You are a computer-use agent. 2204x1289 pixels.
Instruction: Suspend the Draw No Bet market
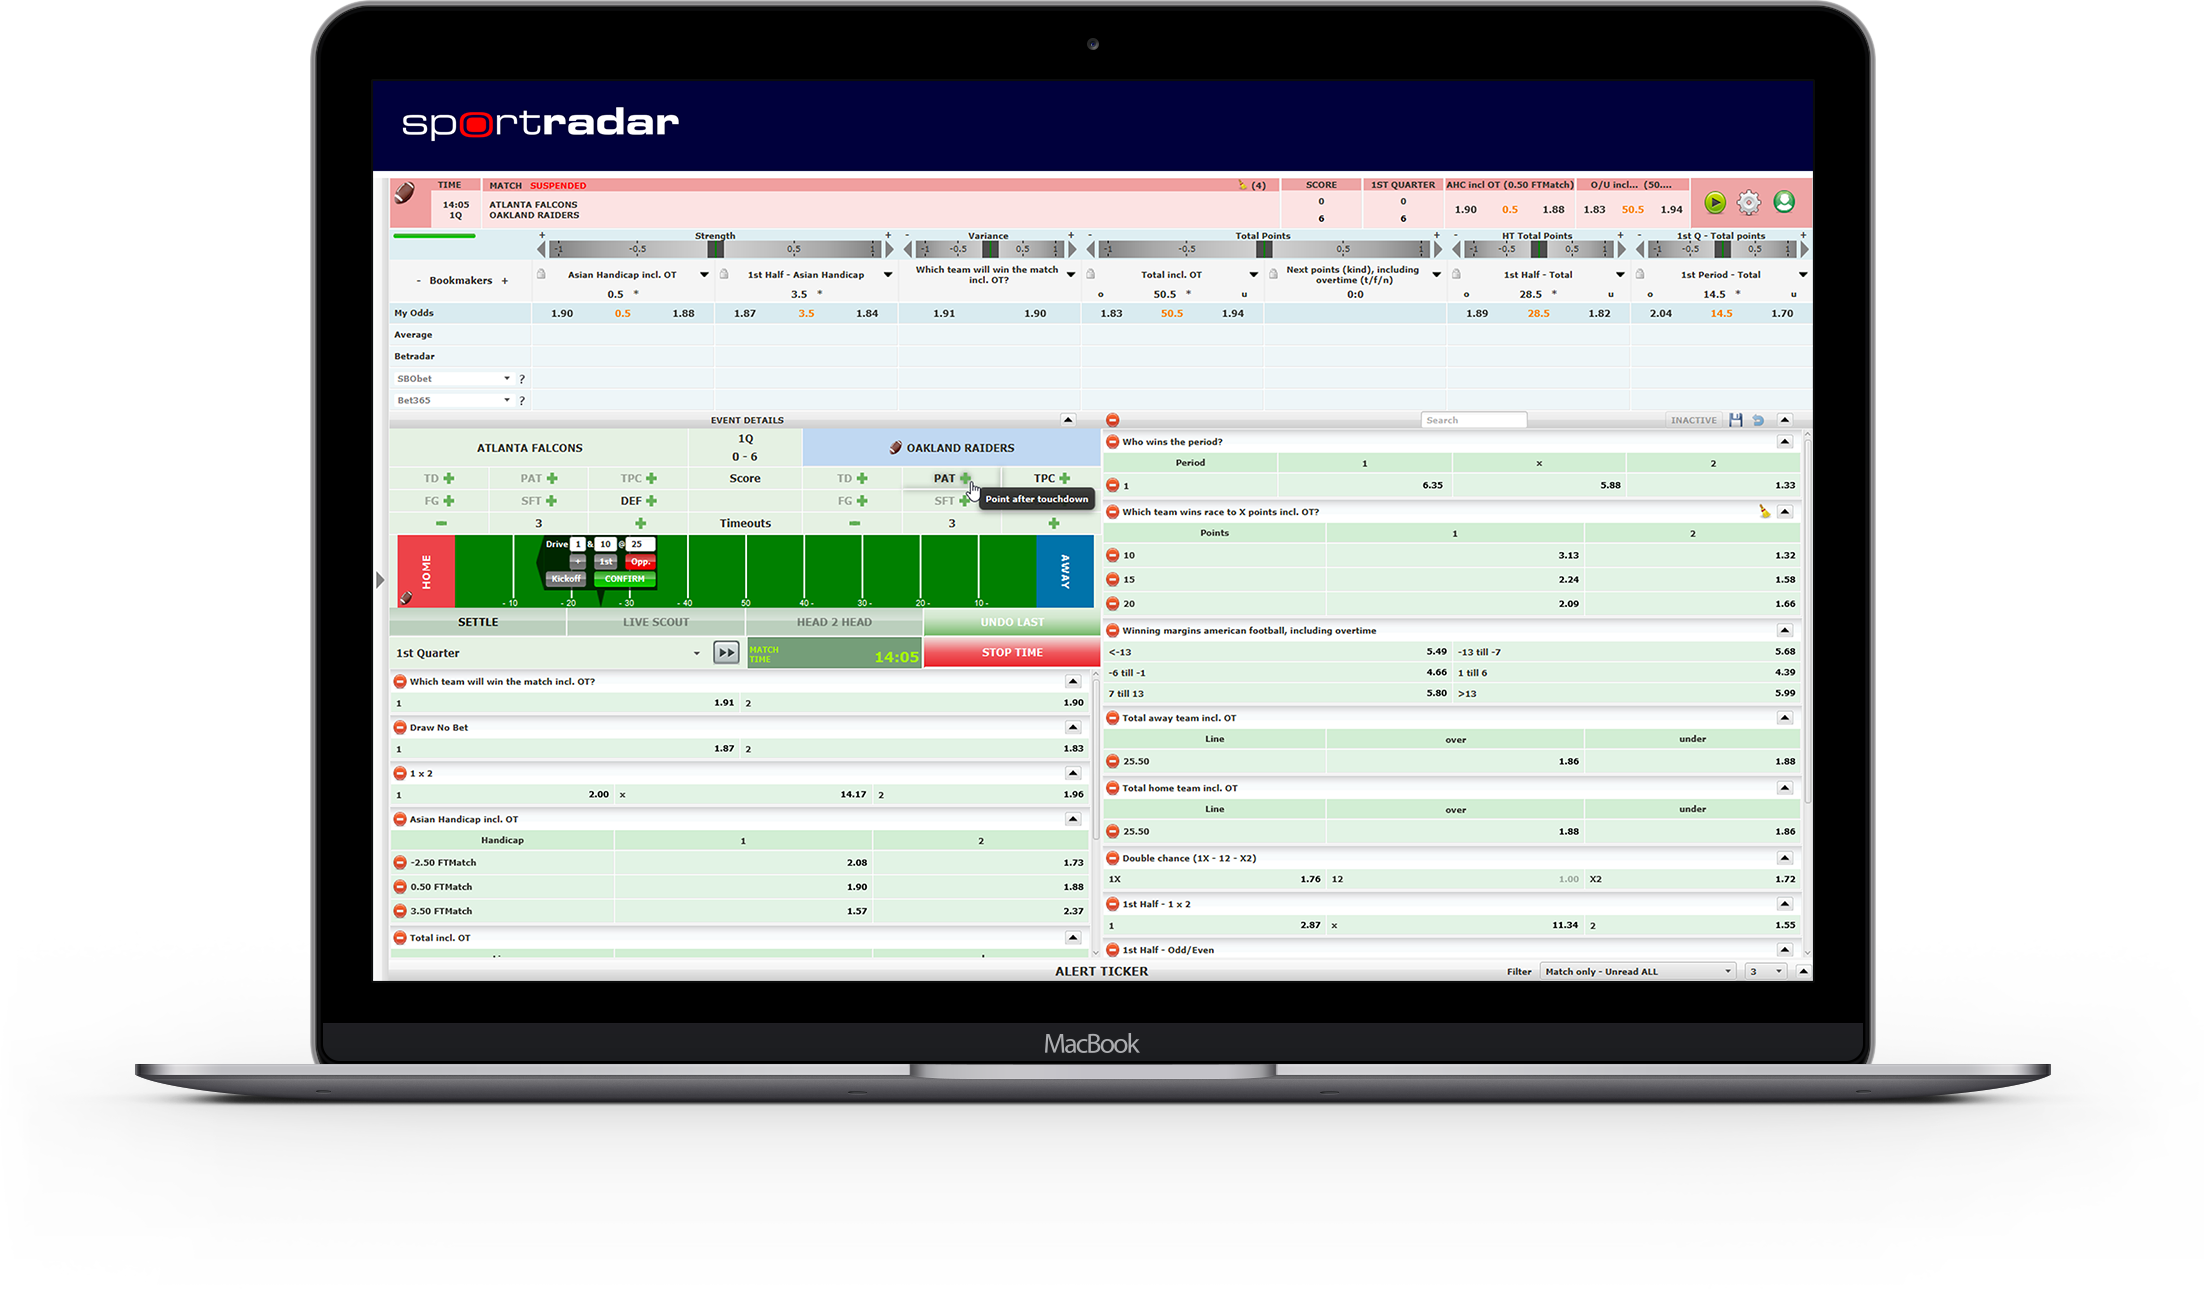click(400, 728)
